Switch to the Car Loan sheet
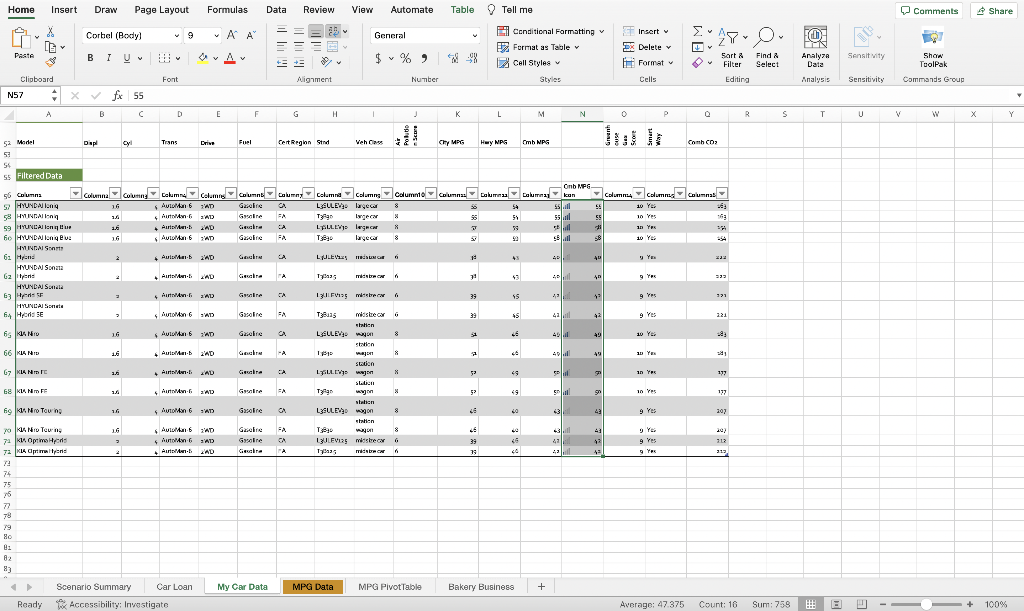This screenshot has height=611, width=1024. pyautogui.click(x=174, y=587)
